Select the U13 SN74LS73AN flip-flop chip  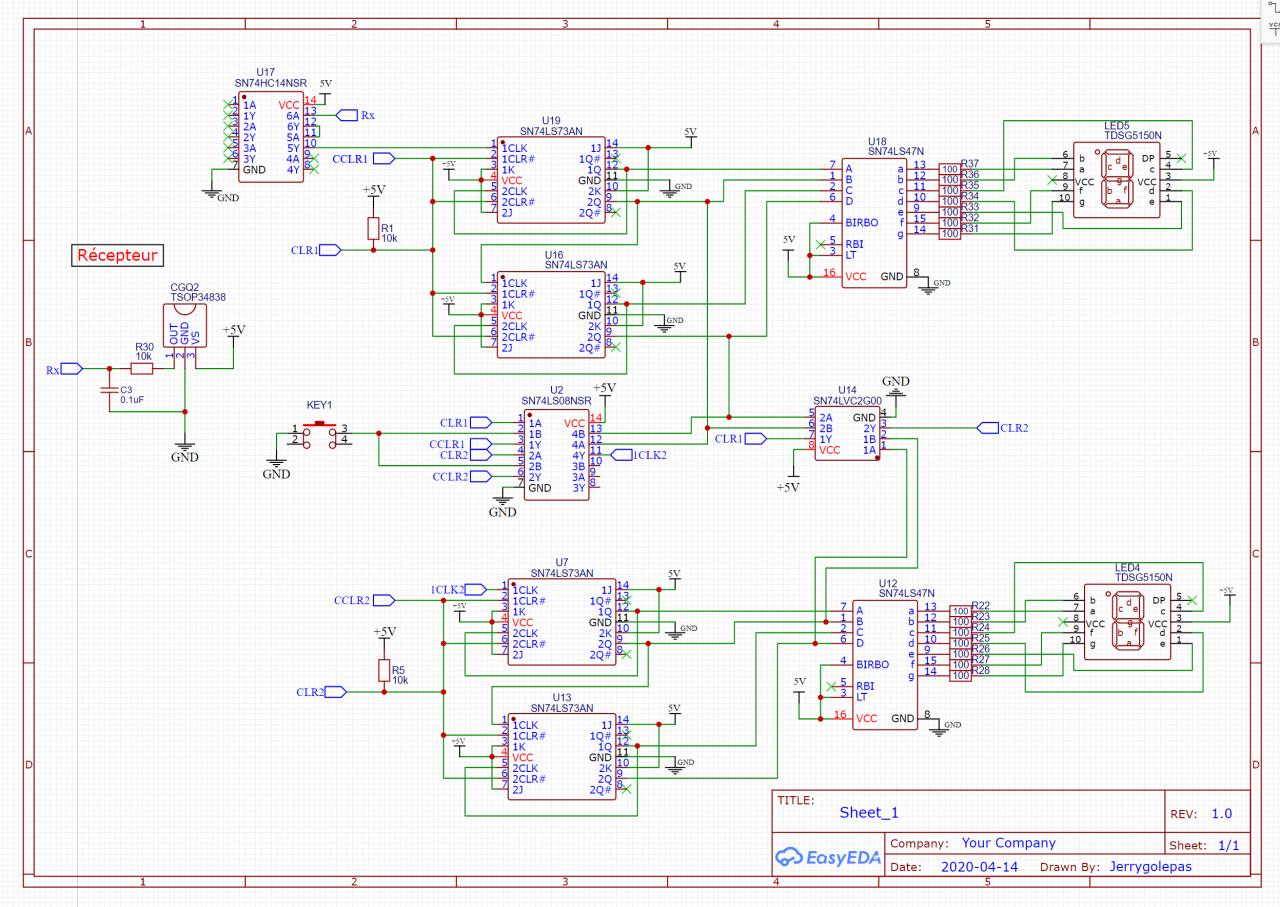click(561, 756)
